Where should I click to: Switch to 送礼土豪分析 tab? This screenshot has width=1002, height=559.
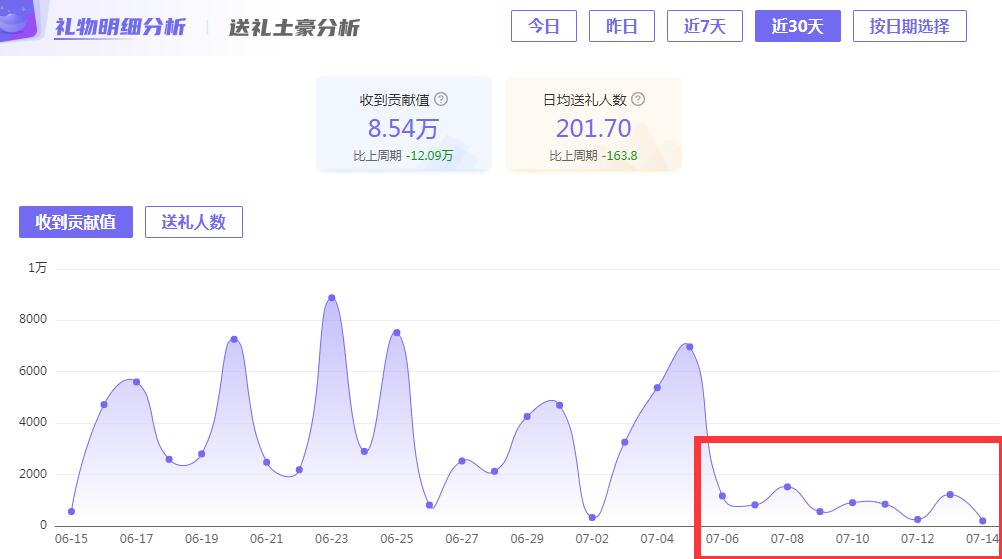coord(294,27)
